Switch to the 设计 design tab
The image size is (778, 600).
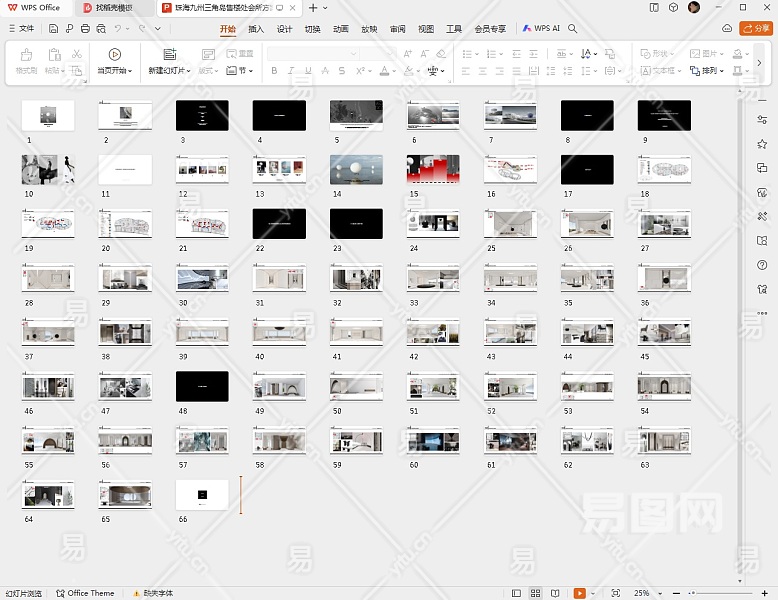point(284,29)
